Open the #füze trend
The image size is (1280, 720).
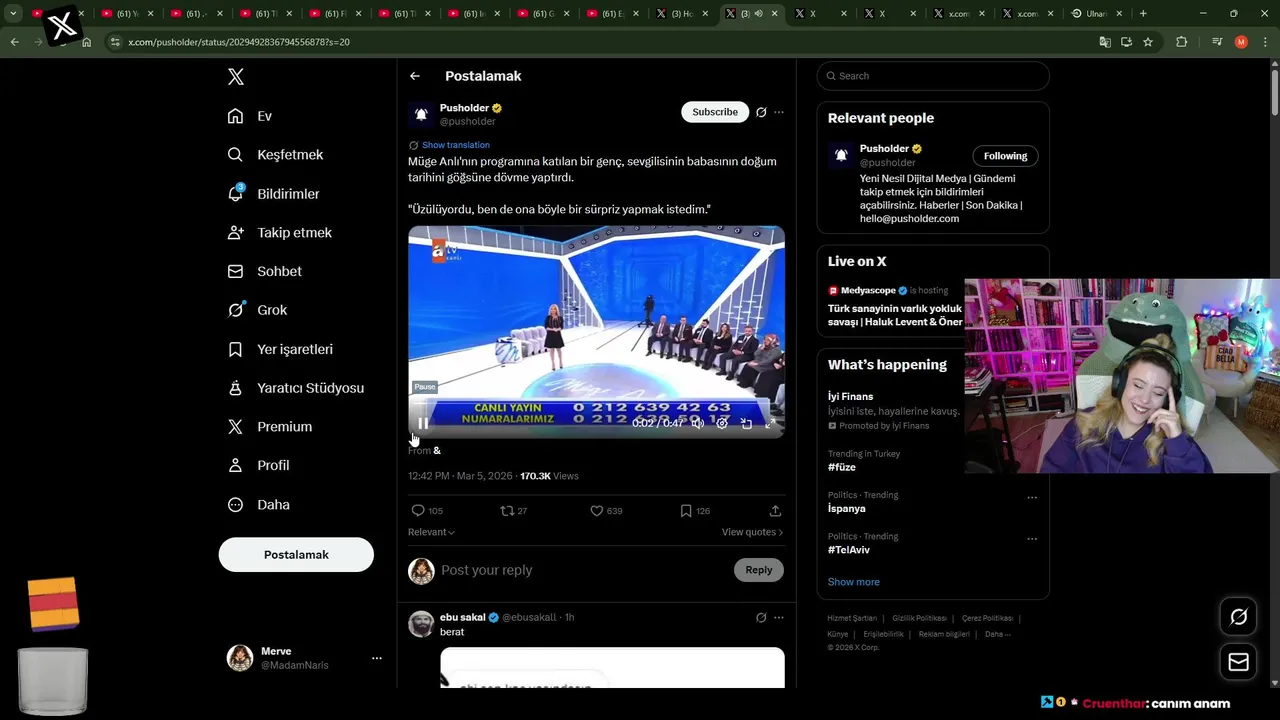842,467
